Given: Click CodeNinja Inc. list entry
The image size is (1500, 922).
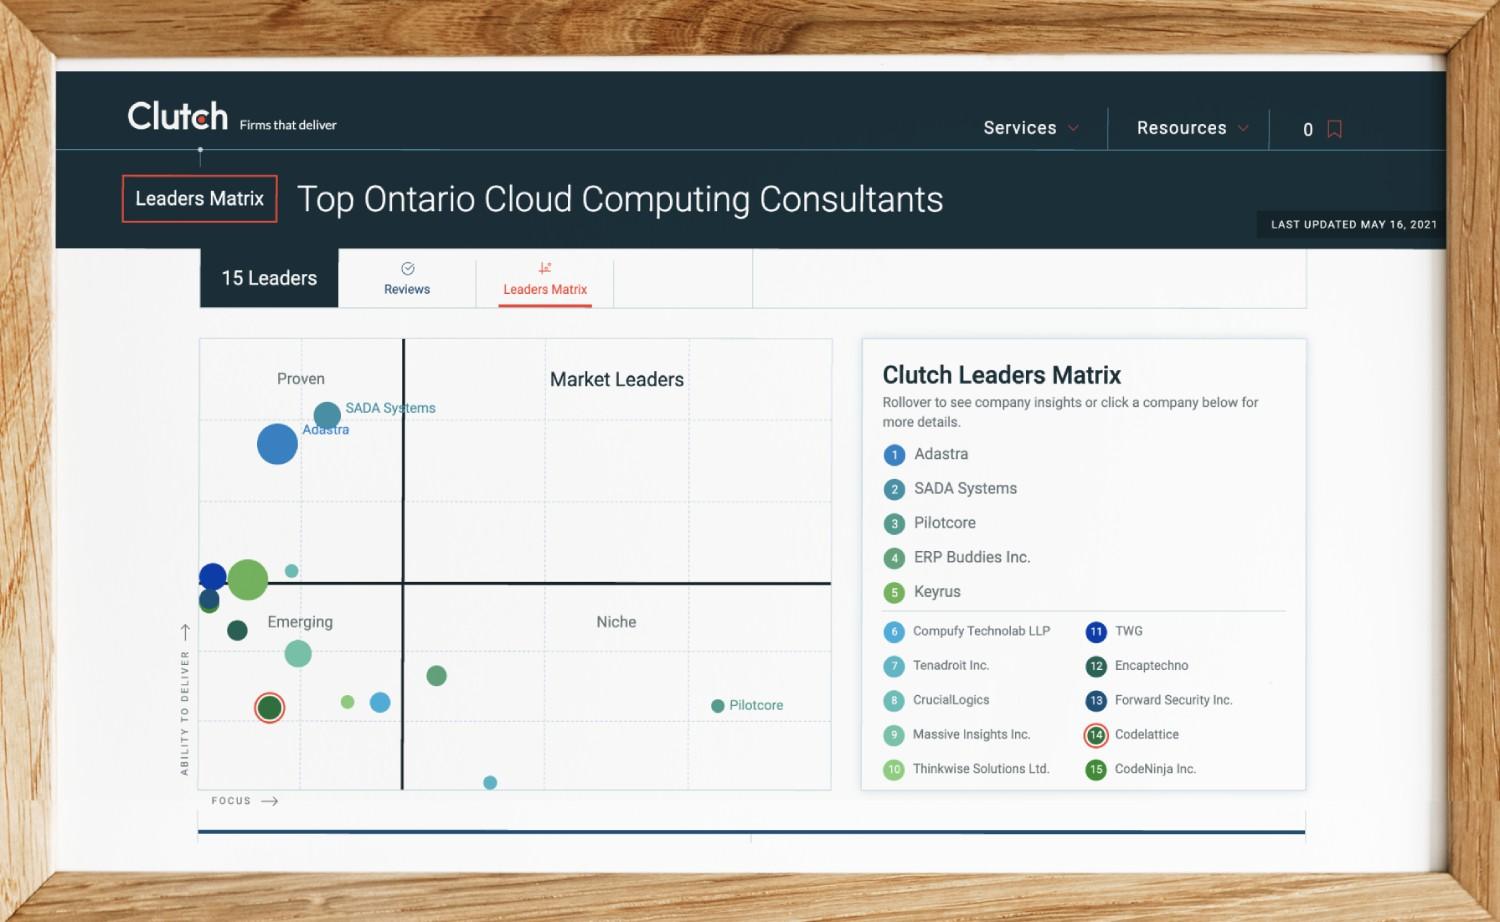Looking at the screenshot, I should tap(1155, 769).
